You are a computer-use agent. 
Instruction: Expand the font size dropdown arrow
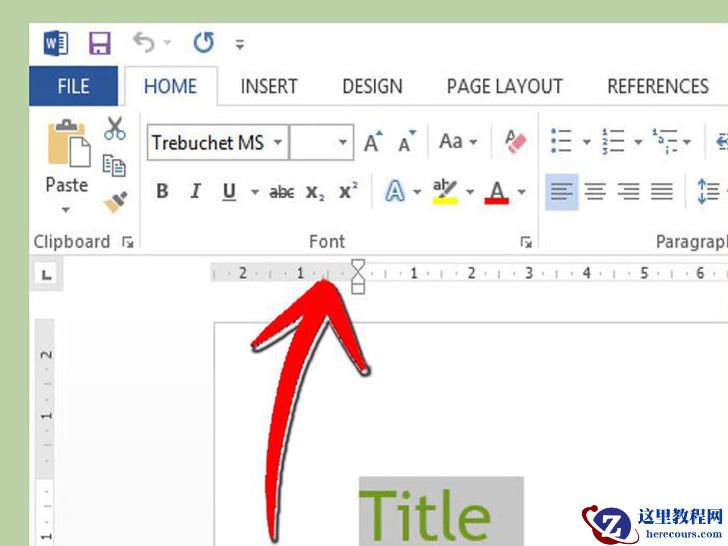[x=343, y=142]
